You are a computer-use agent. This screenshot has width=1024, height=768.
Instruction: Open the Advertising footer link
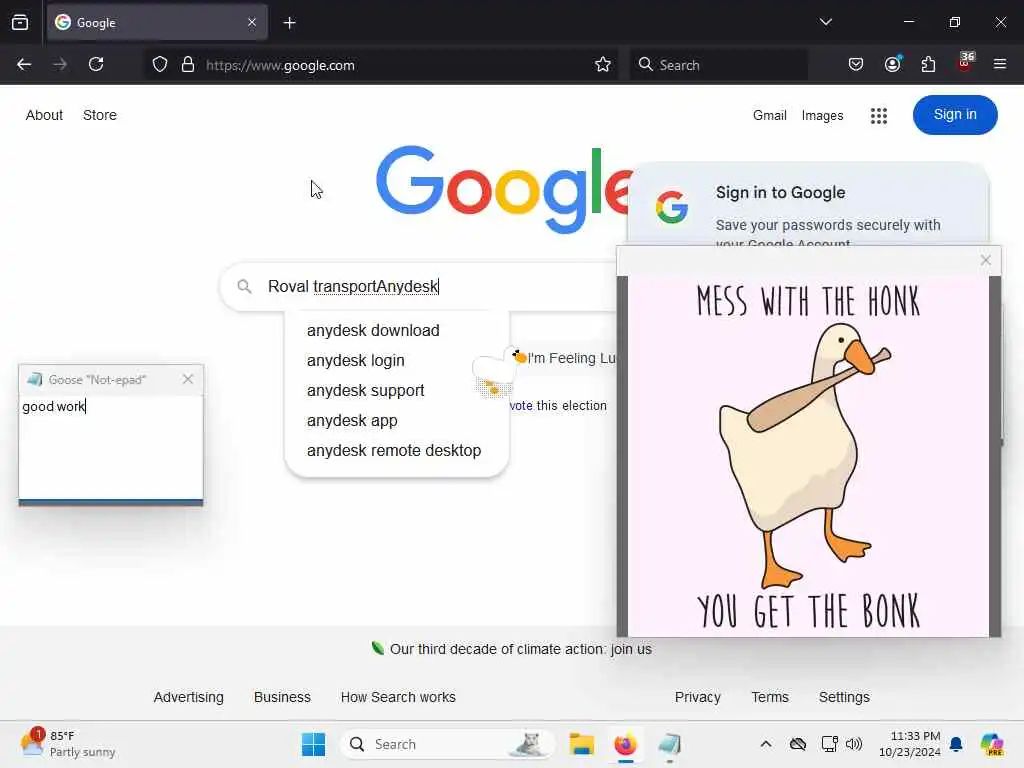click(x=189, y=697)
